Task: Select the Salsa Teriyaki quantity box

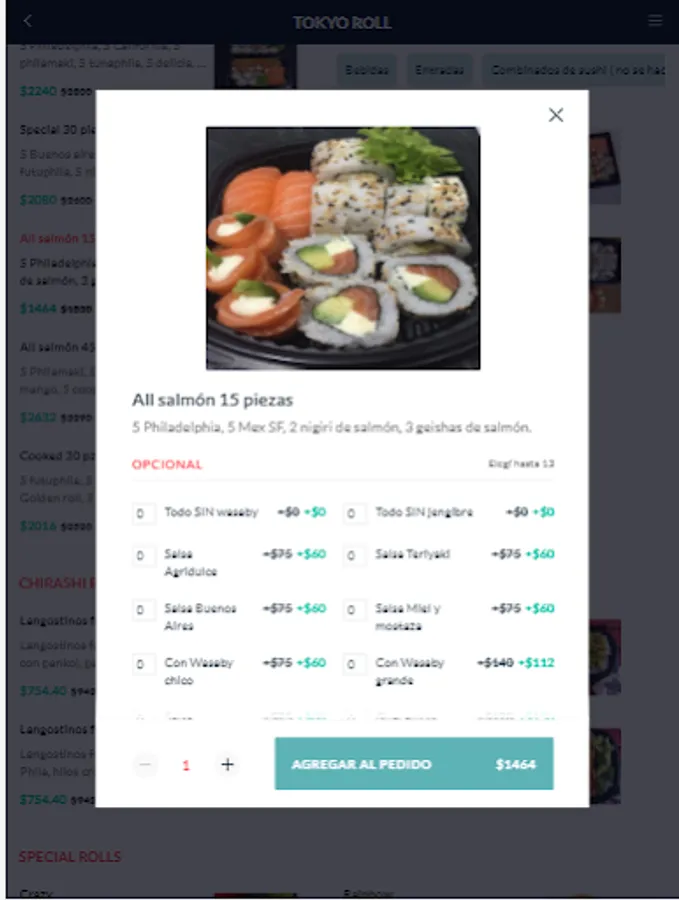Action: (352, 556)
